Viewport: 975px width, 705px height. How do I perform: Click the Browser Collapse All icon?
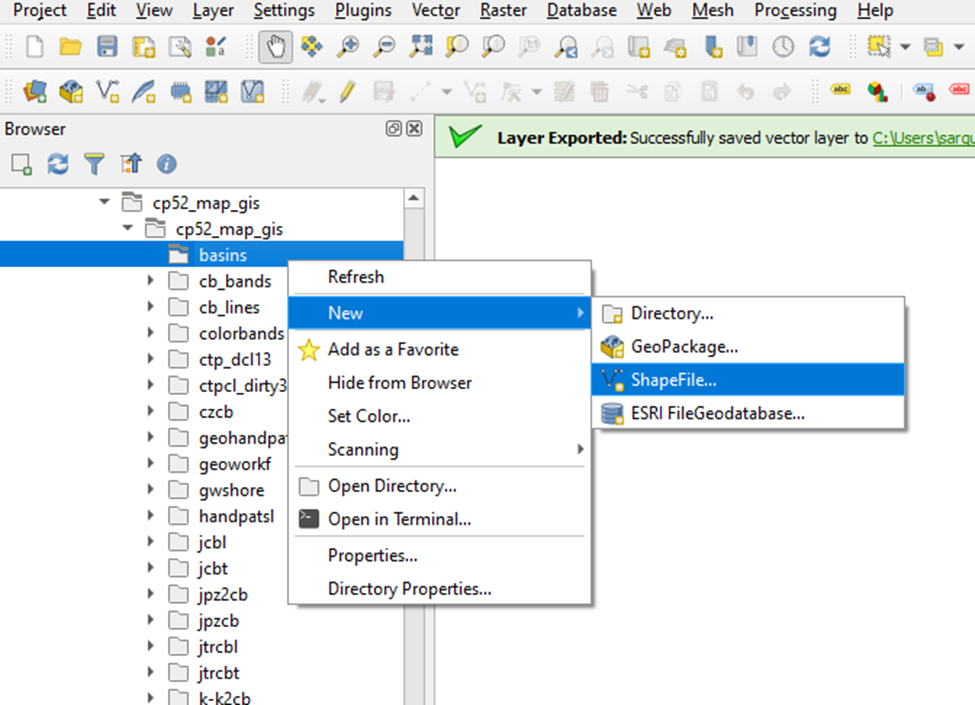[131, 164]
